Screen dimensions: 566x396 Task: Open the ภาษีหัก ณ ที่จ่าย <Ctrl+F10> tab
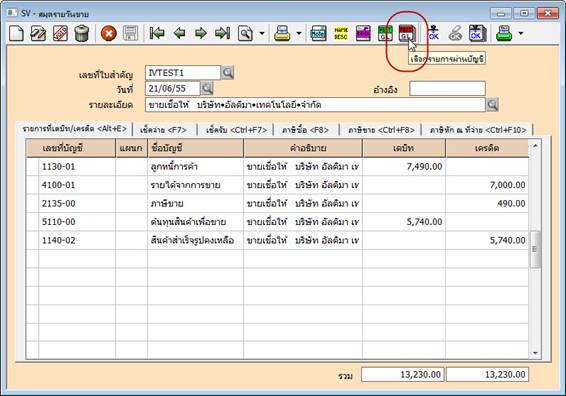(478, 130)
